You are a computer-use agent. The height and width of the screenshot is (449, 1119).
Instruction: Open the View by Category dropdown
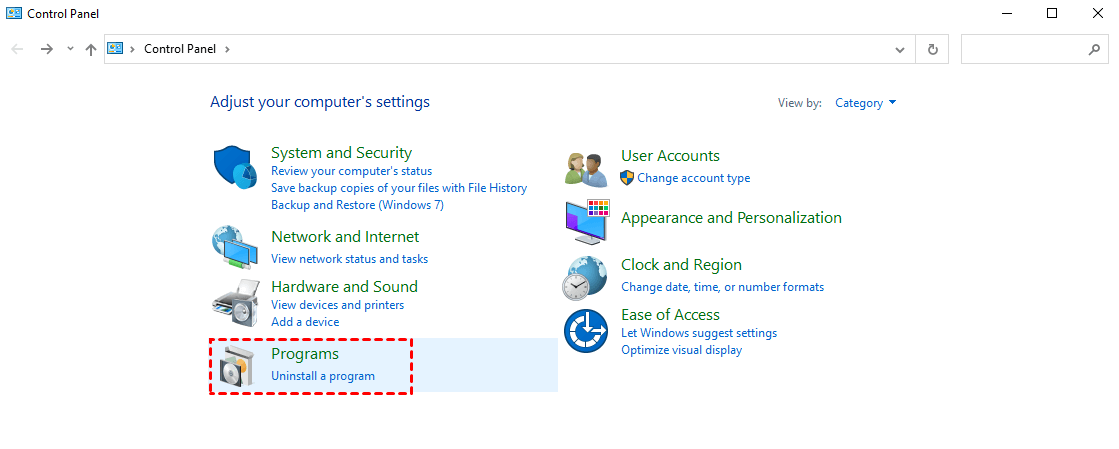(x=866, y=103)
